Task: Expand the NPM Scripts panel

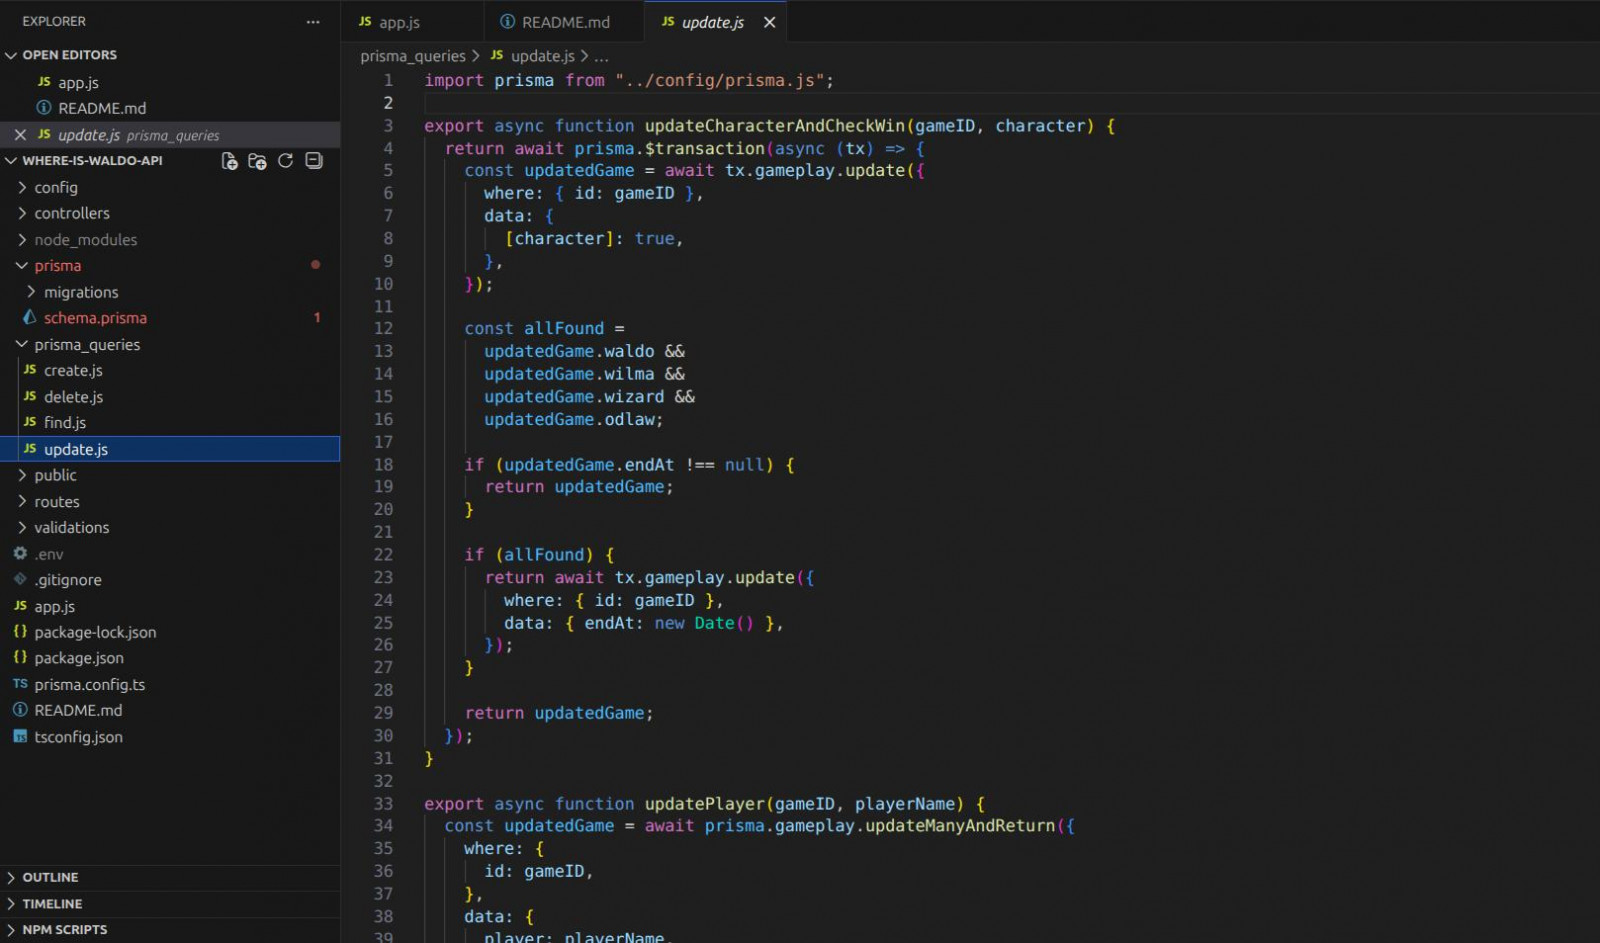Action: coord(64,929)
